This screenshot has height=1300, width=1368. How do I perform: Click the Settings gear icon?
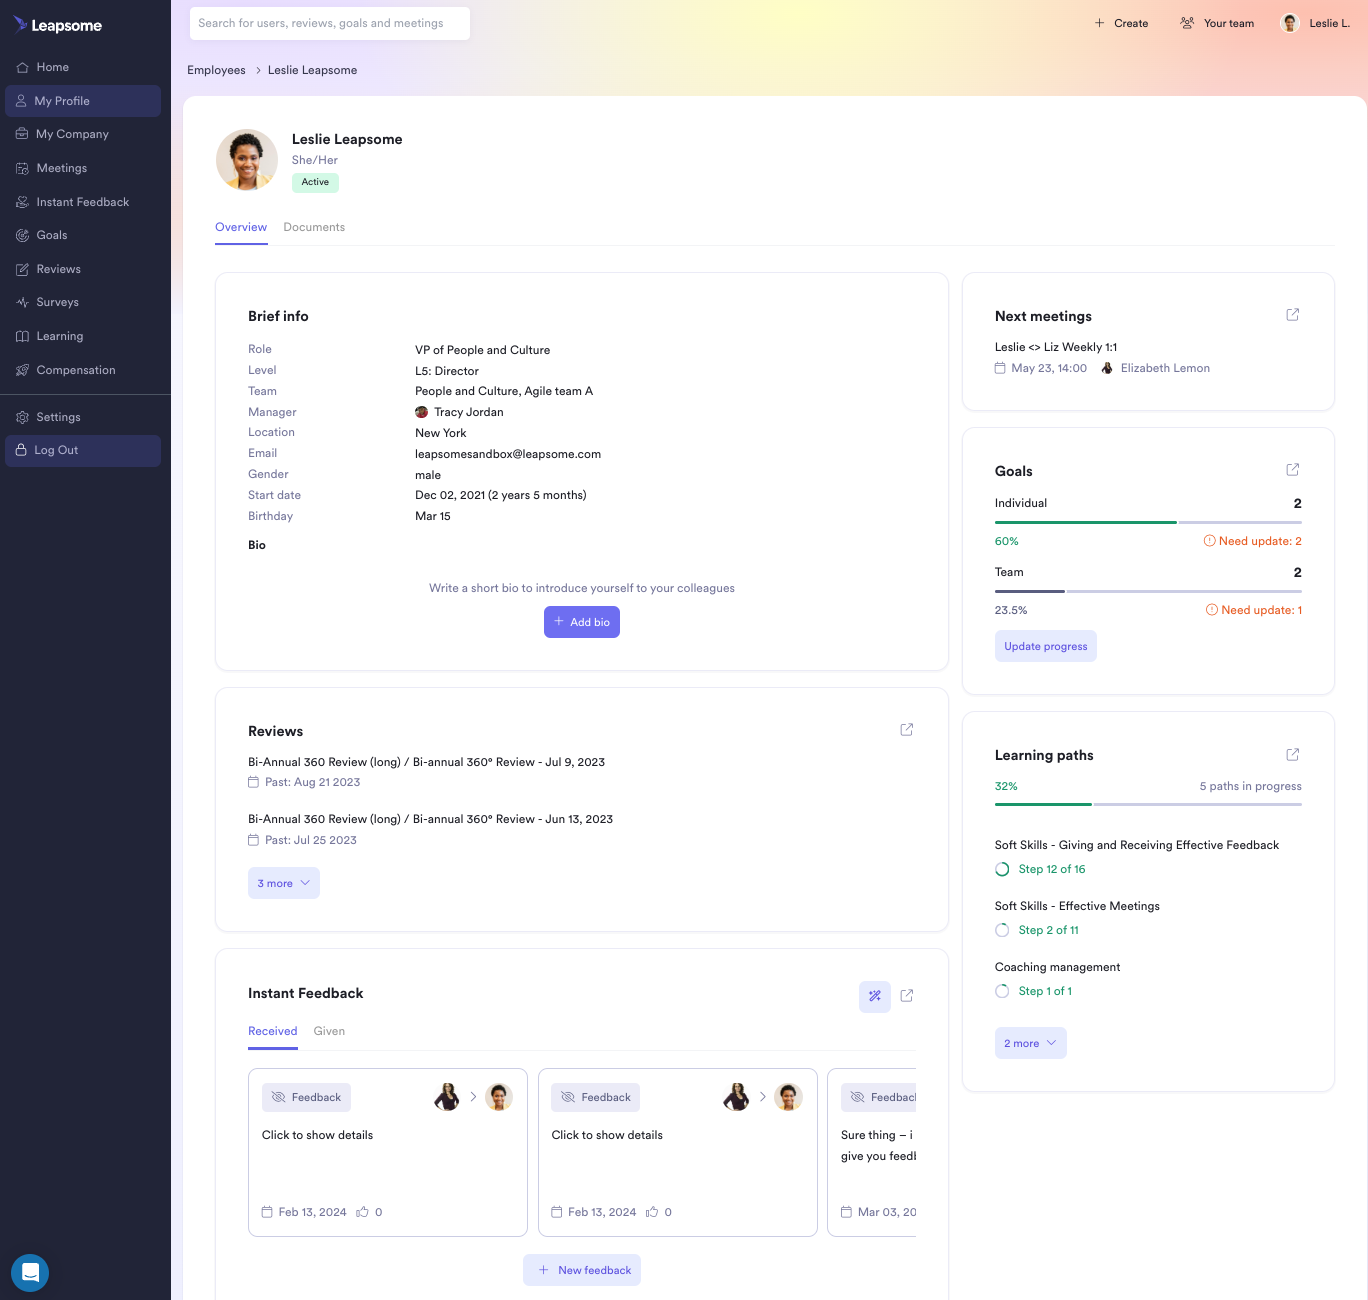pyautogui.click(x=22, y=417)
